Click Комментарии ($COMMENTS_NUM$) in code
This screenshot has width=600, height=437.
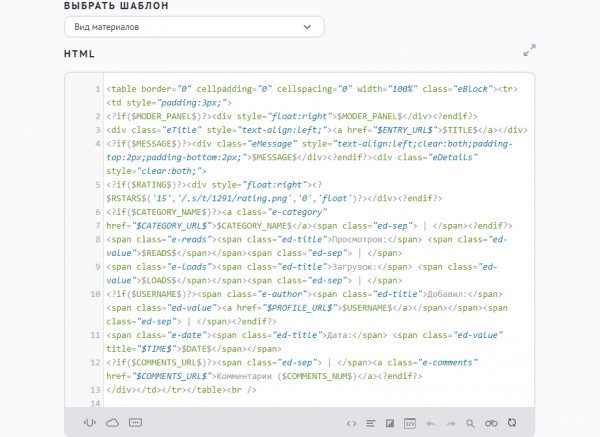click(x=287, y=376)
